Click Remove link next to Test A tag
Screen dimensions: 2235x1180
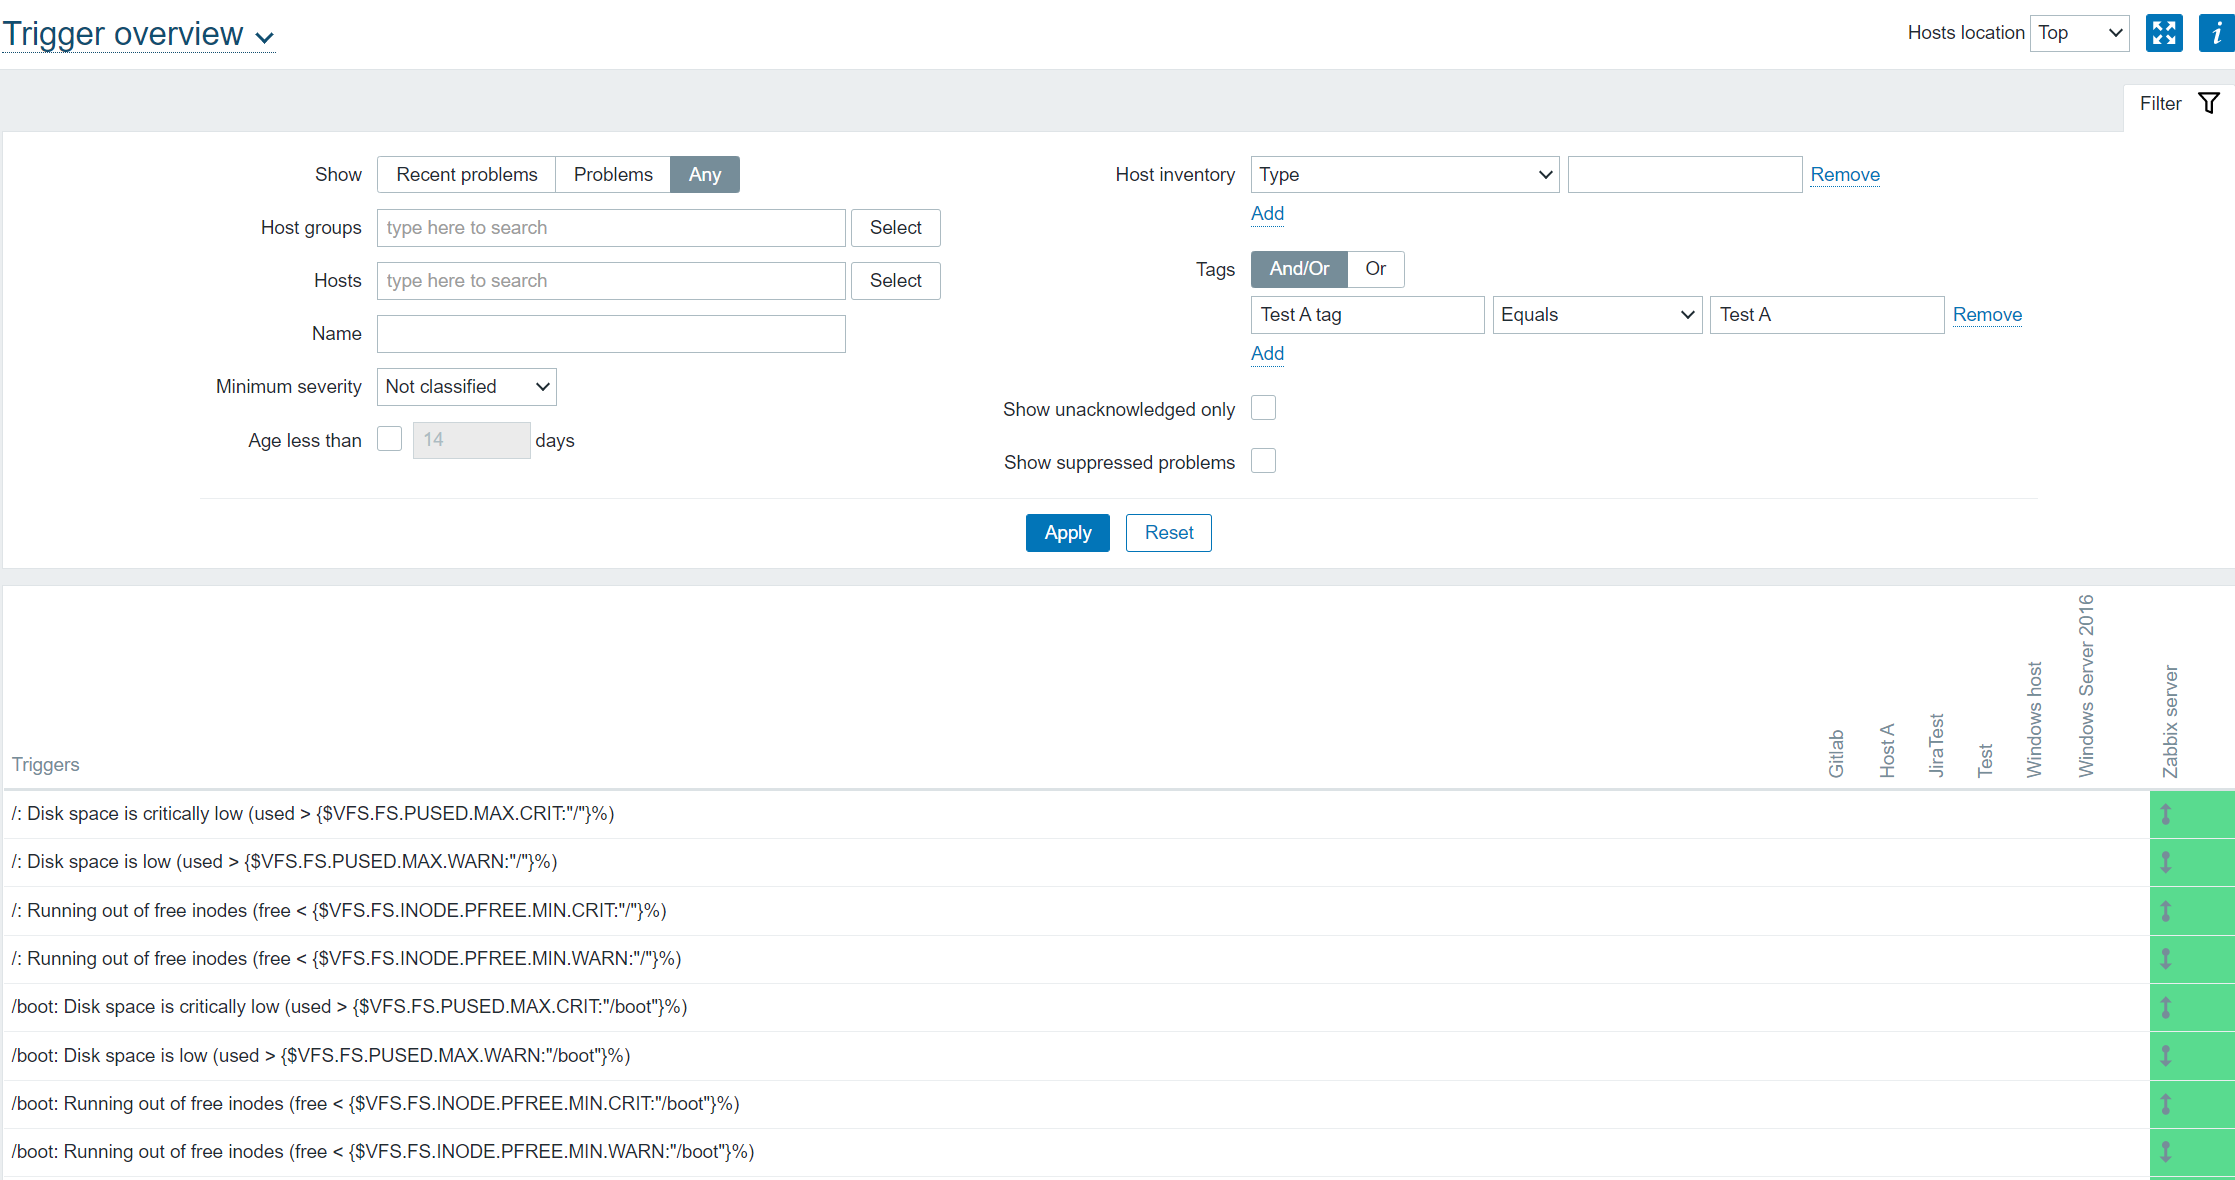coord(1987,315)
